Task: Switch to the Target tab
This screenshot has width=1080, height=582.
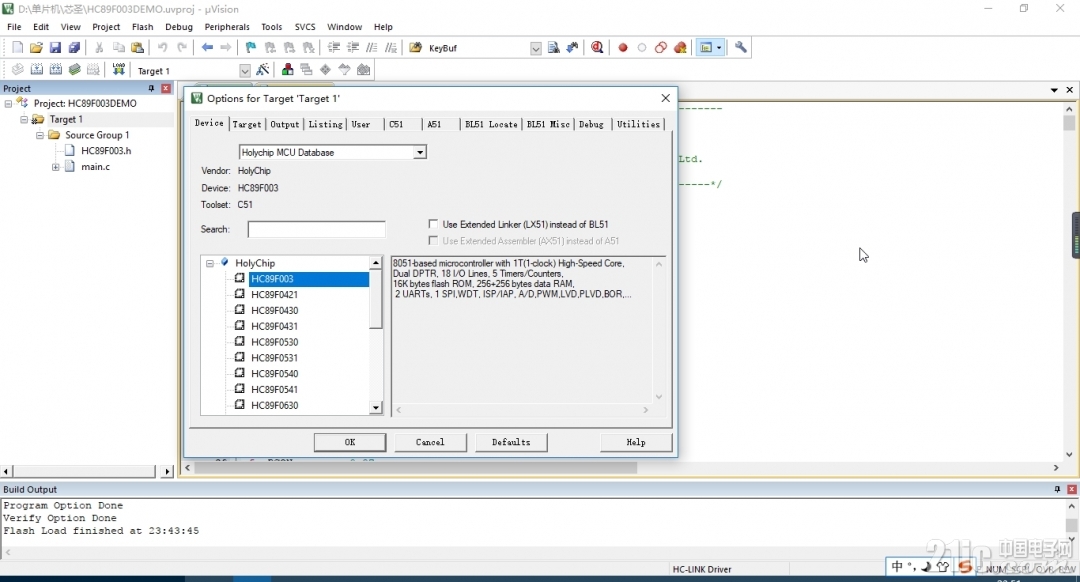Action: [x=247, y=124]
